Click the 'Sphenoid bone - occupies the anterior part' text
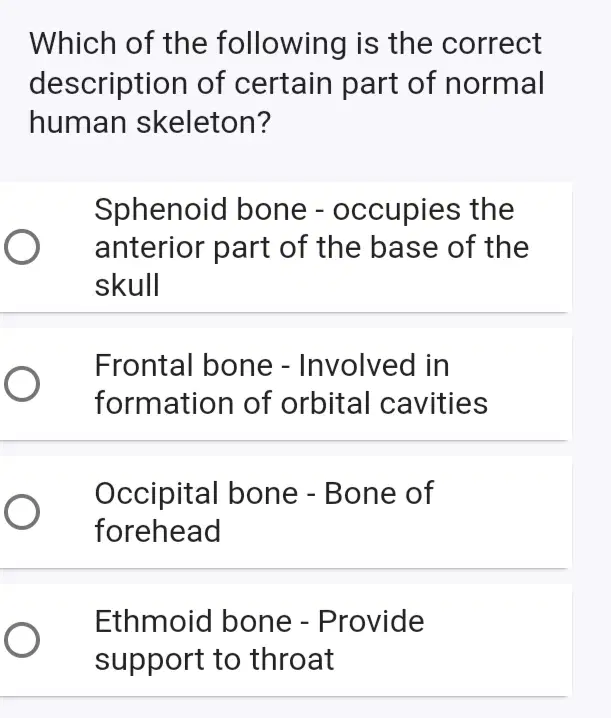This screenshot has width=611, height=718. [312, 247]
